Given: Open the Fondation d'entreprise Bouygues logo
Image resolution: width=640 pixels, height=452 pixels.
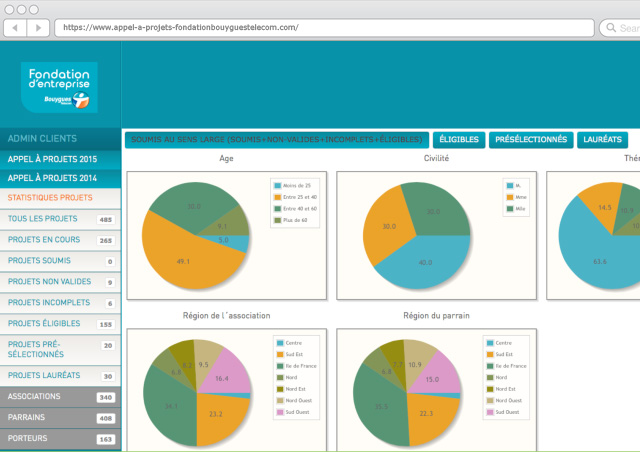Looking at the screenshot, I should tap(59, 87).
